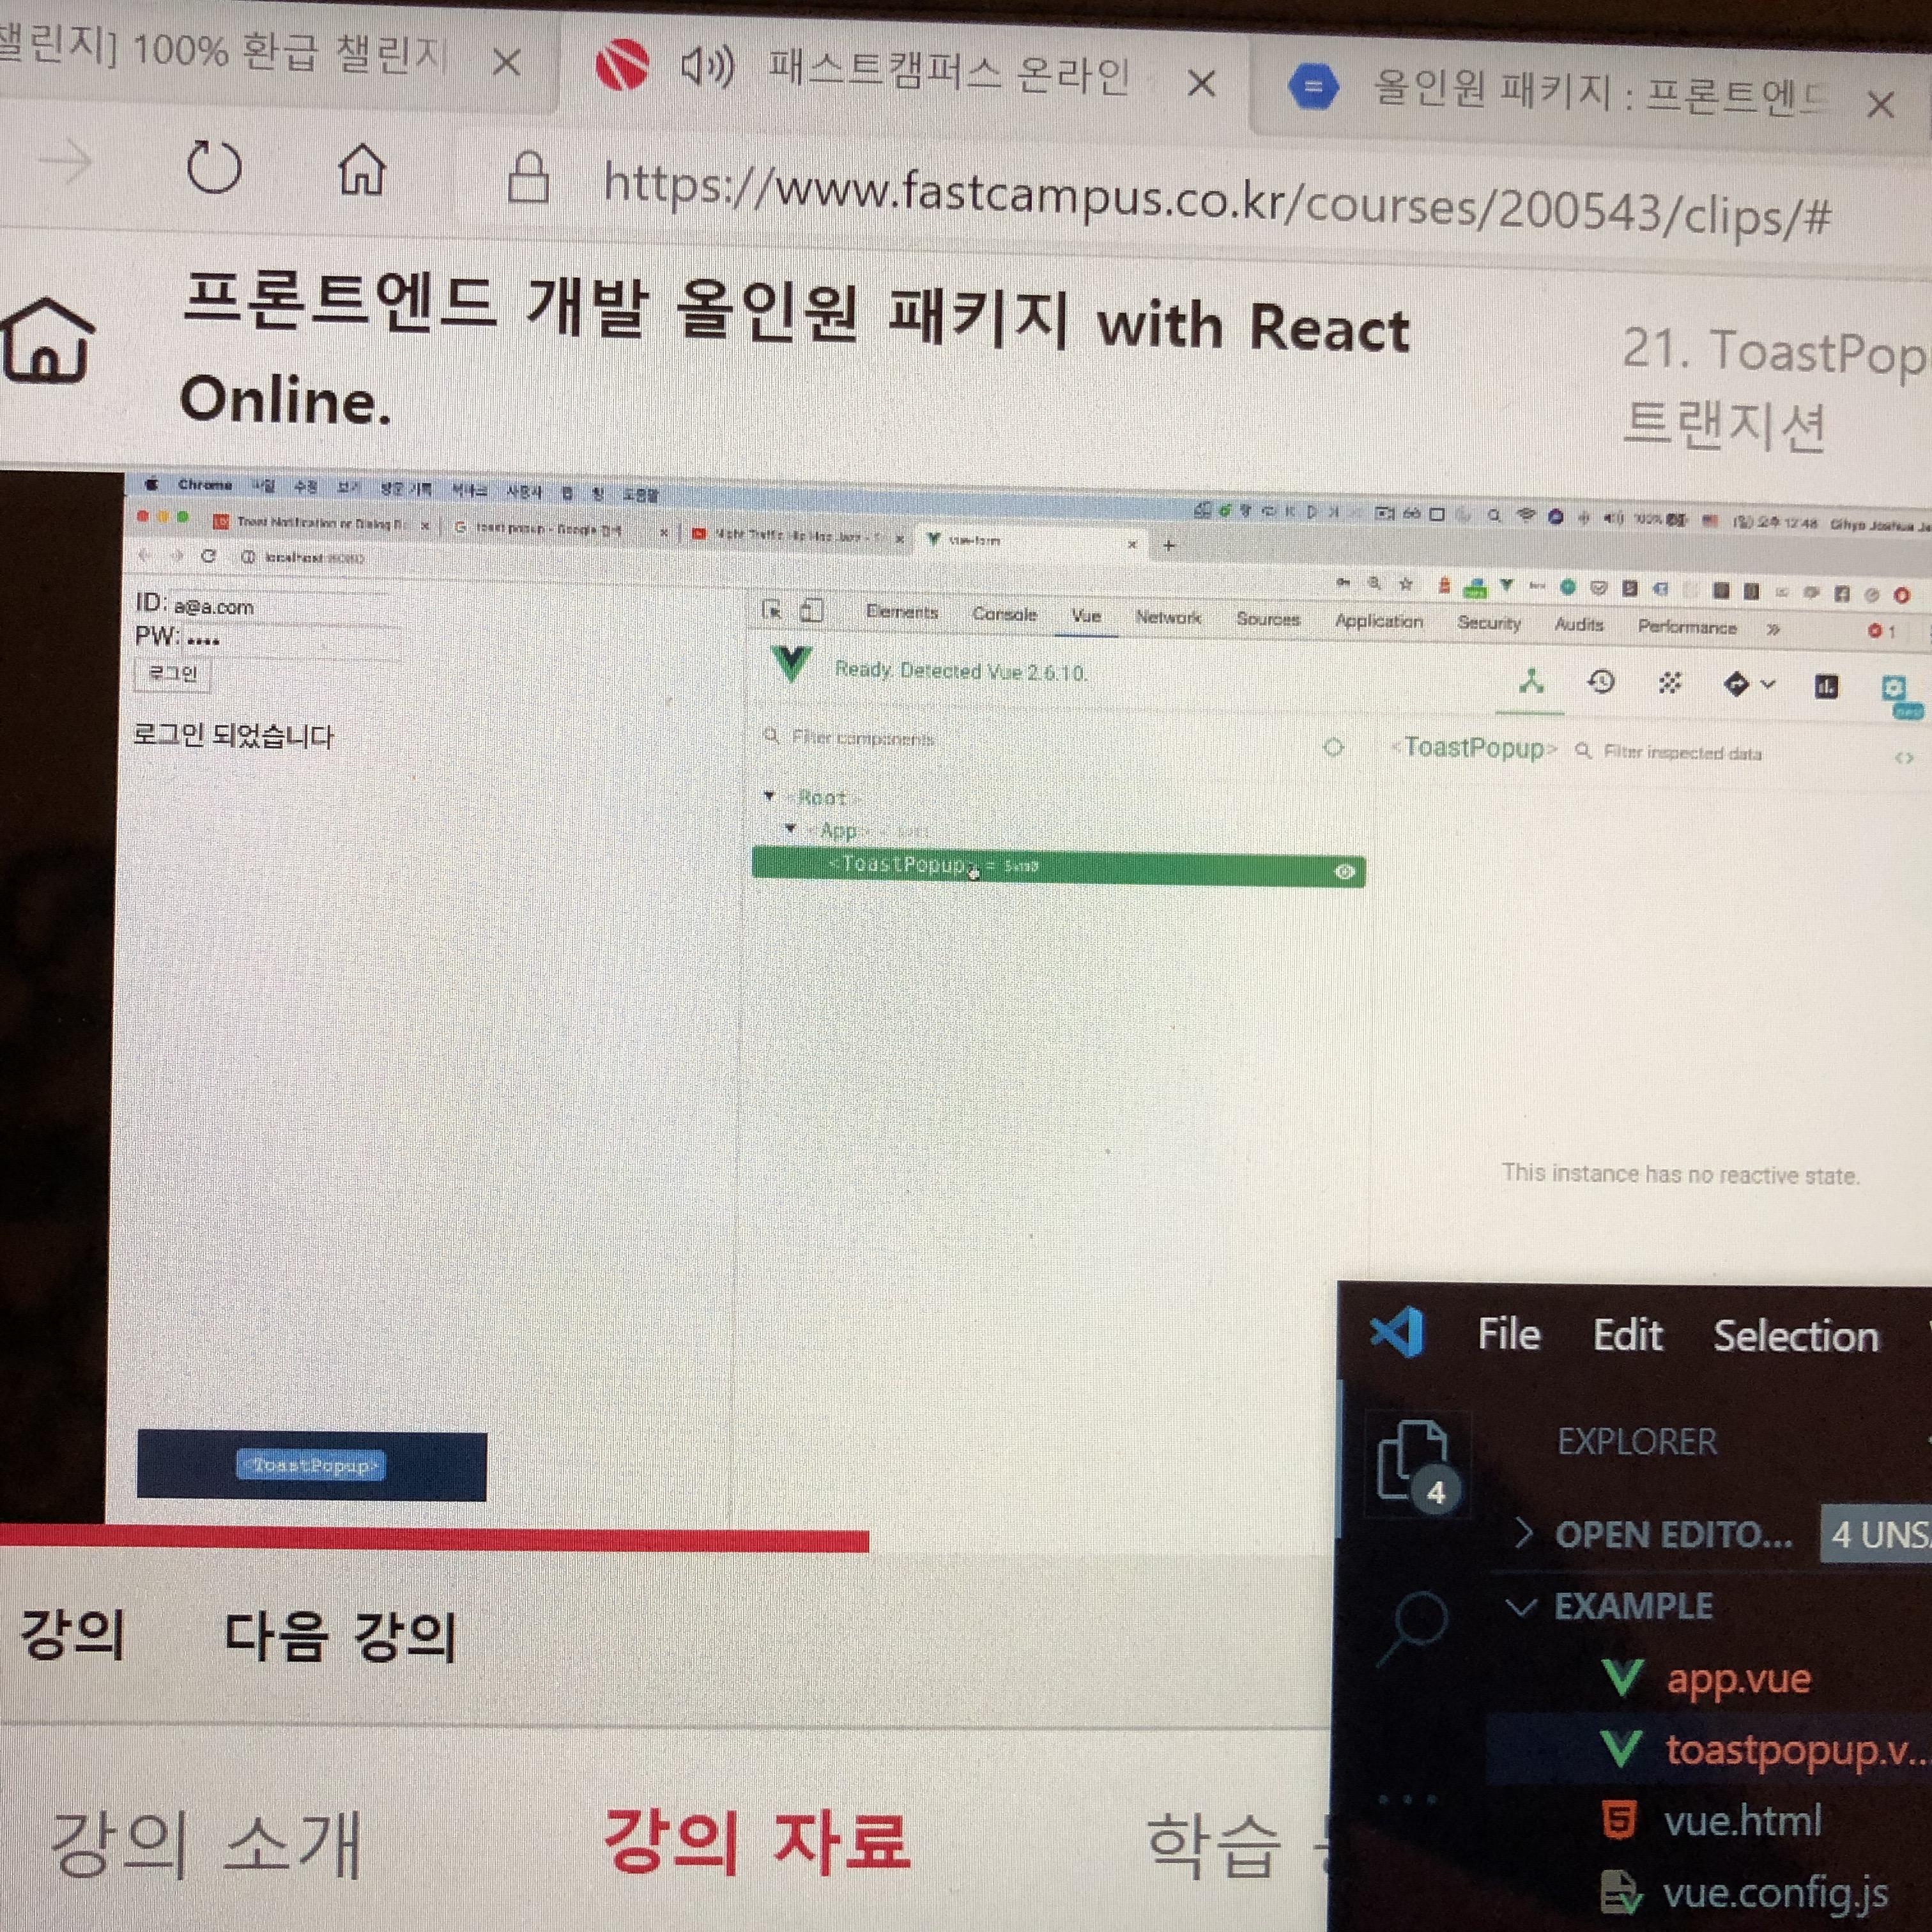This screenshot has height=1932, width=1932.
Task: Click the red error count indicator
Action: [1882, 631]
